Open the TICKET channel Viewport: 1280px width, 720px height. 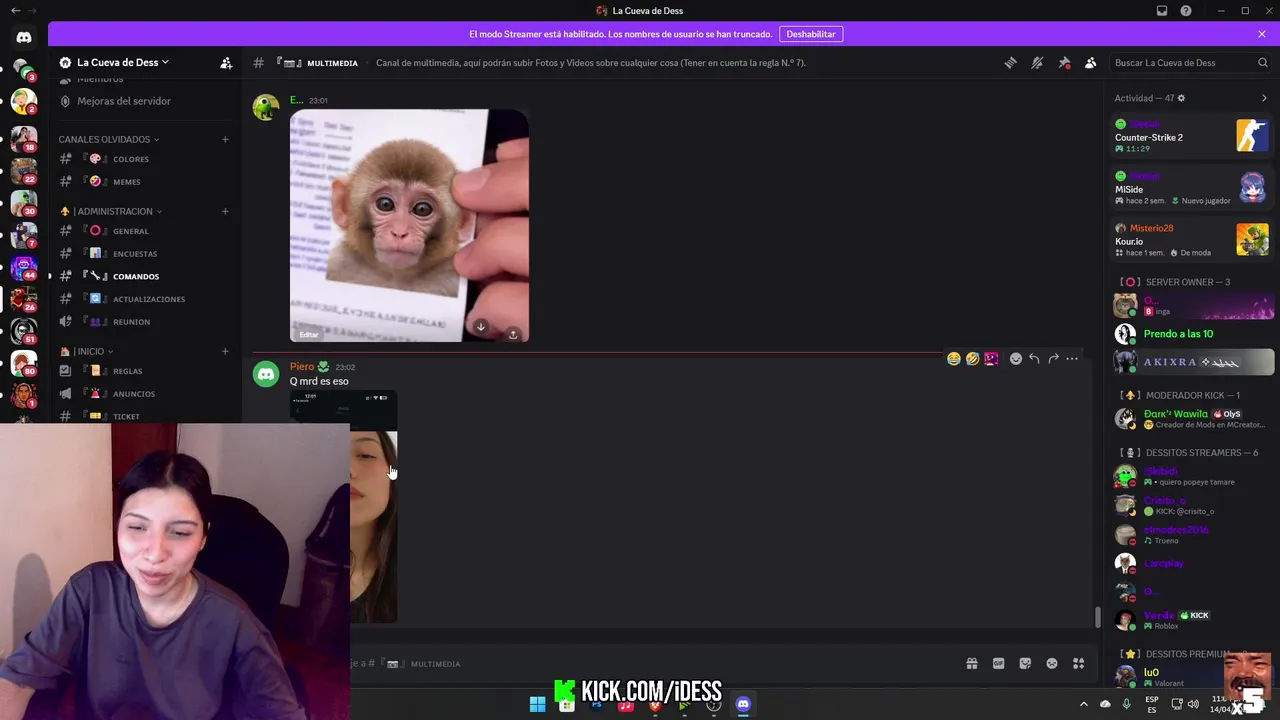click(x=127, y=416)
